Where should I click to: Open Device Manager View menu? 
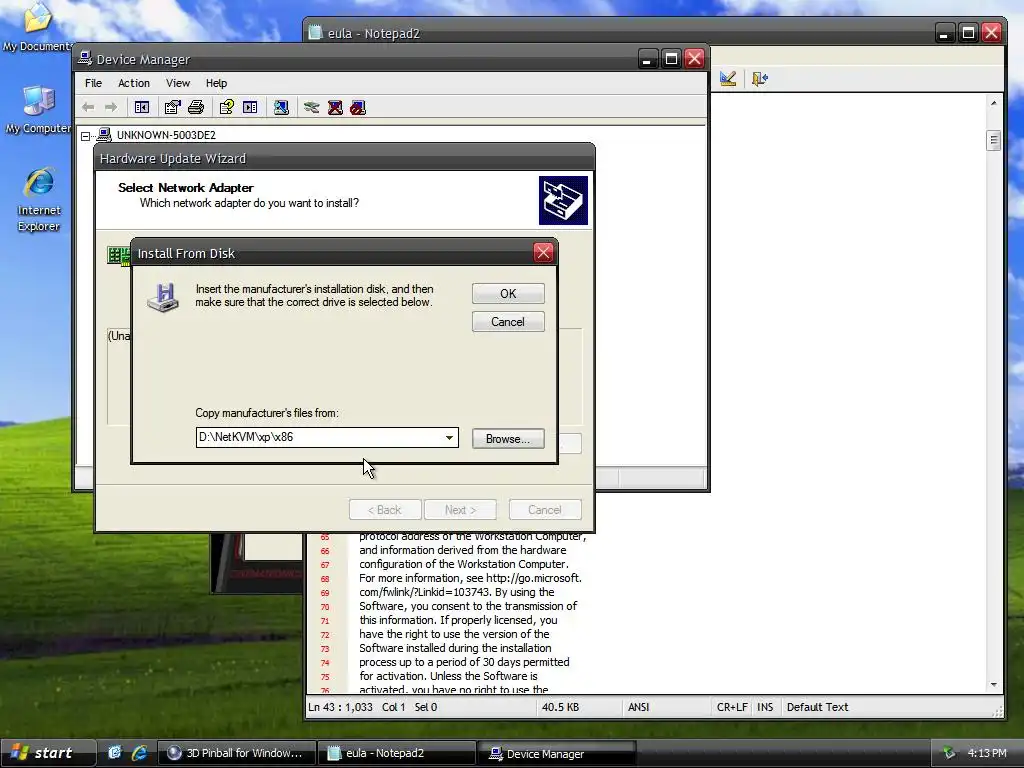point(178,83)
